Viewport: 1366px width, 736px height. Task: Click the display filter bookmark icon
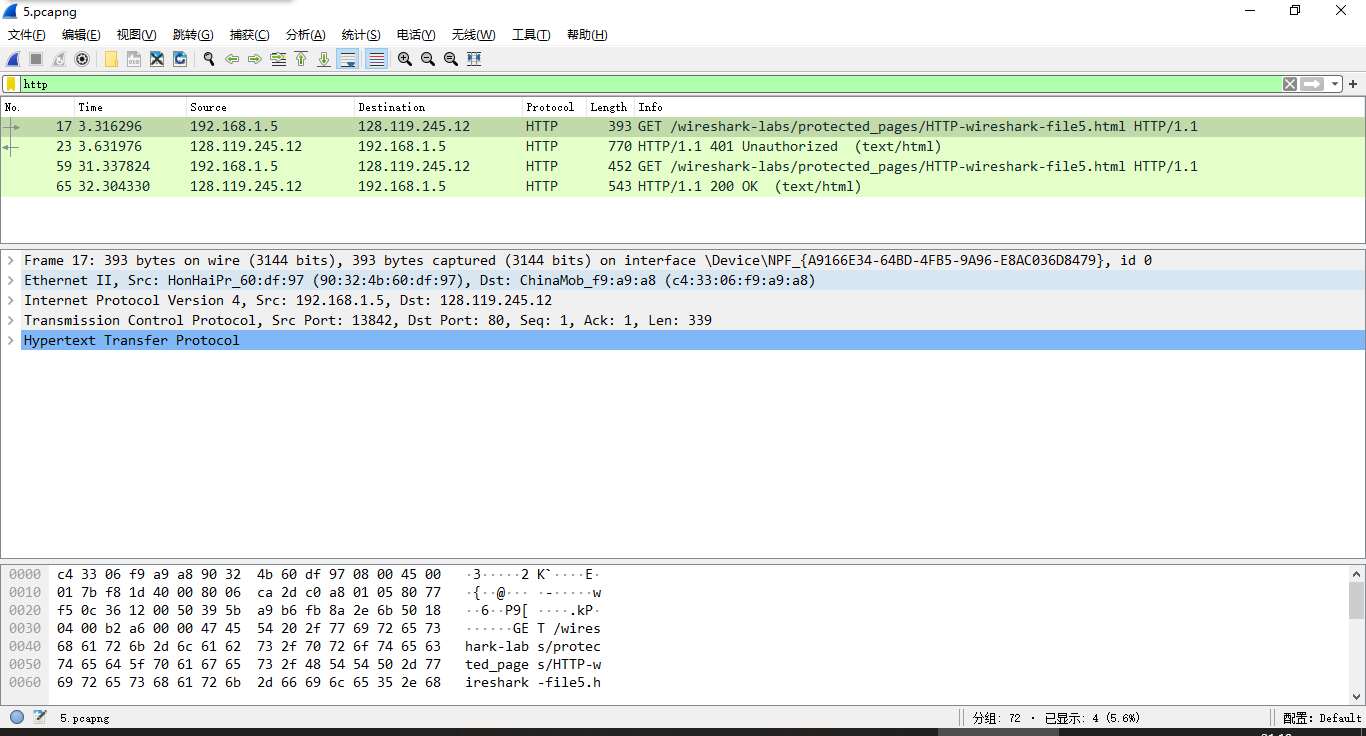[11, 84]
